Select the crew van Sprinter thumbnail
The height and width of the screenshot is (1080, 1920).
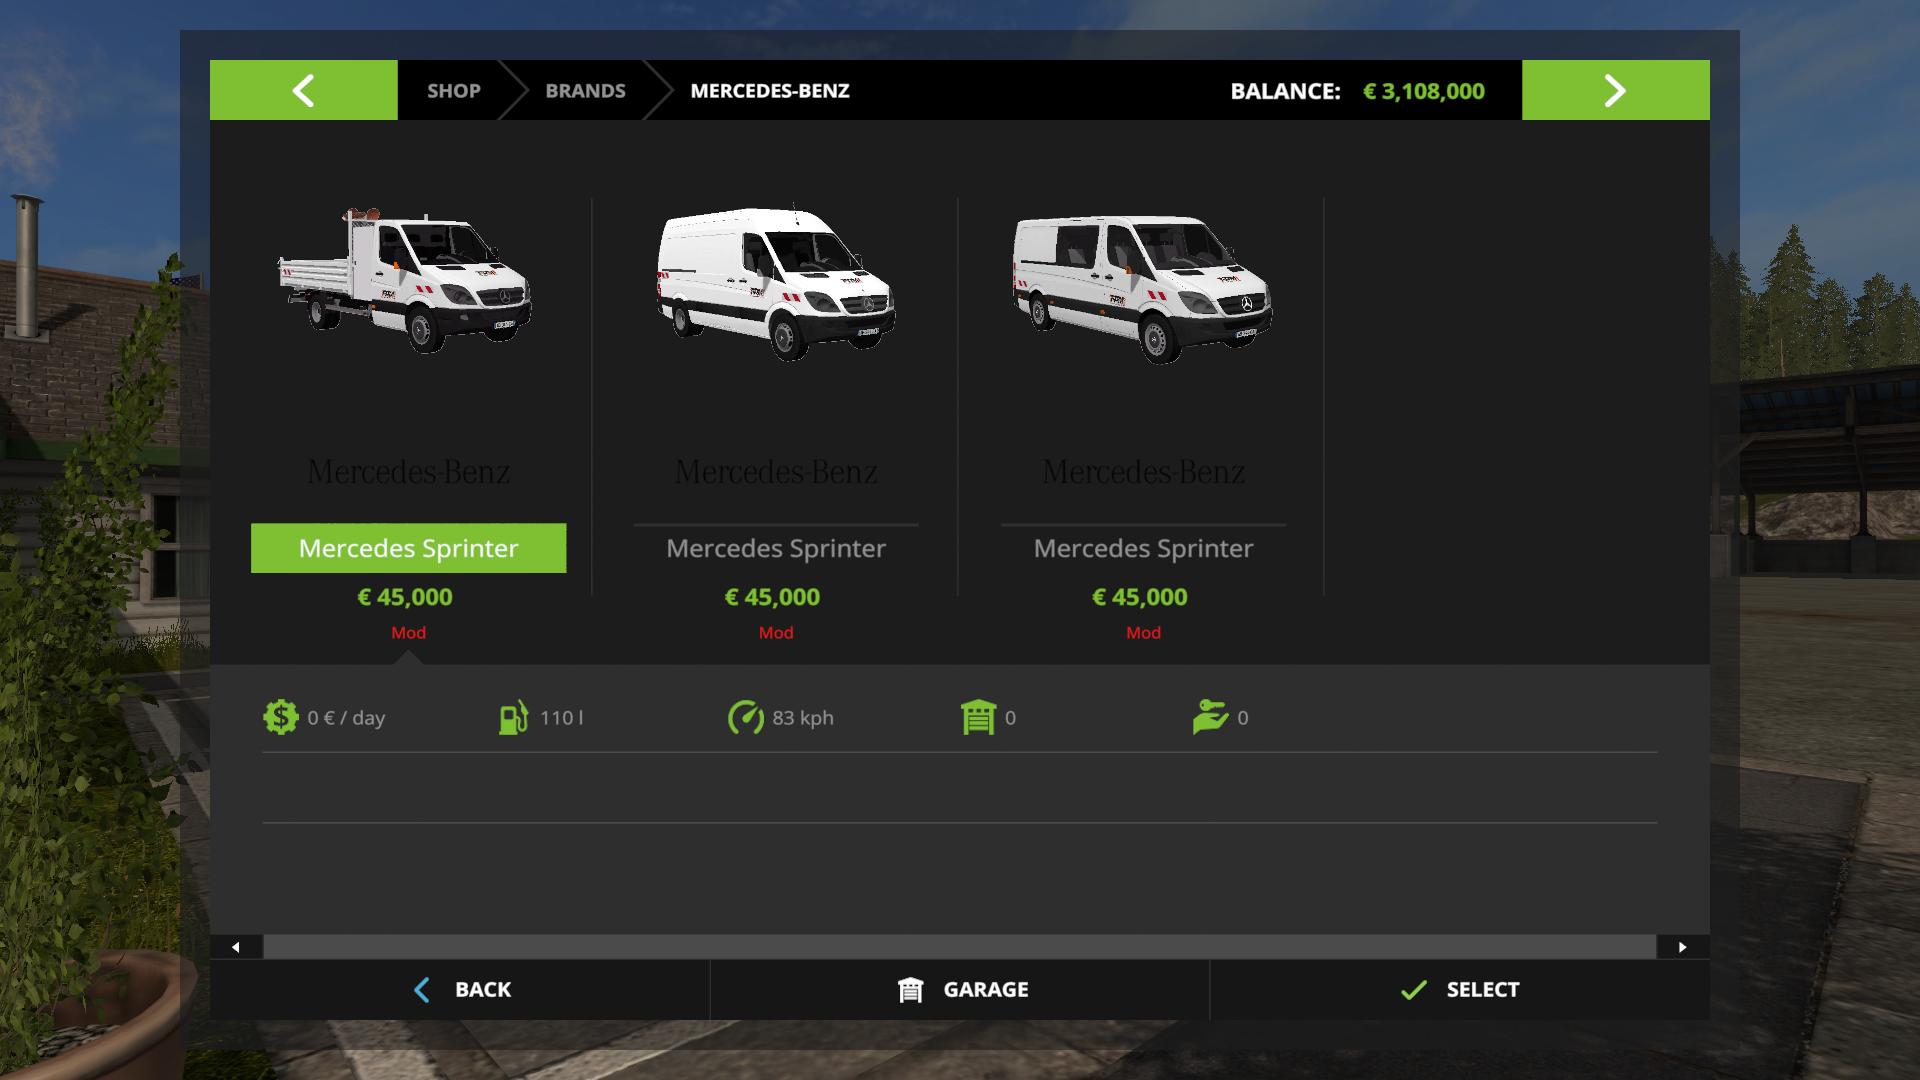(1142, 288)
